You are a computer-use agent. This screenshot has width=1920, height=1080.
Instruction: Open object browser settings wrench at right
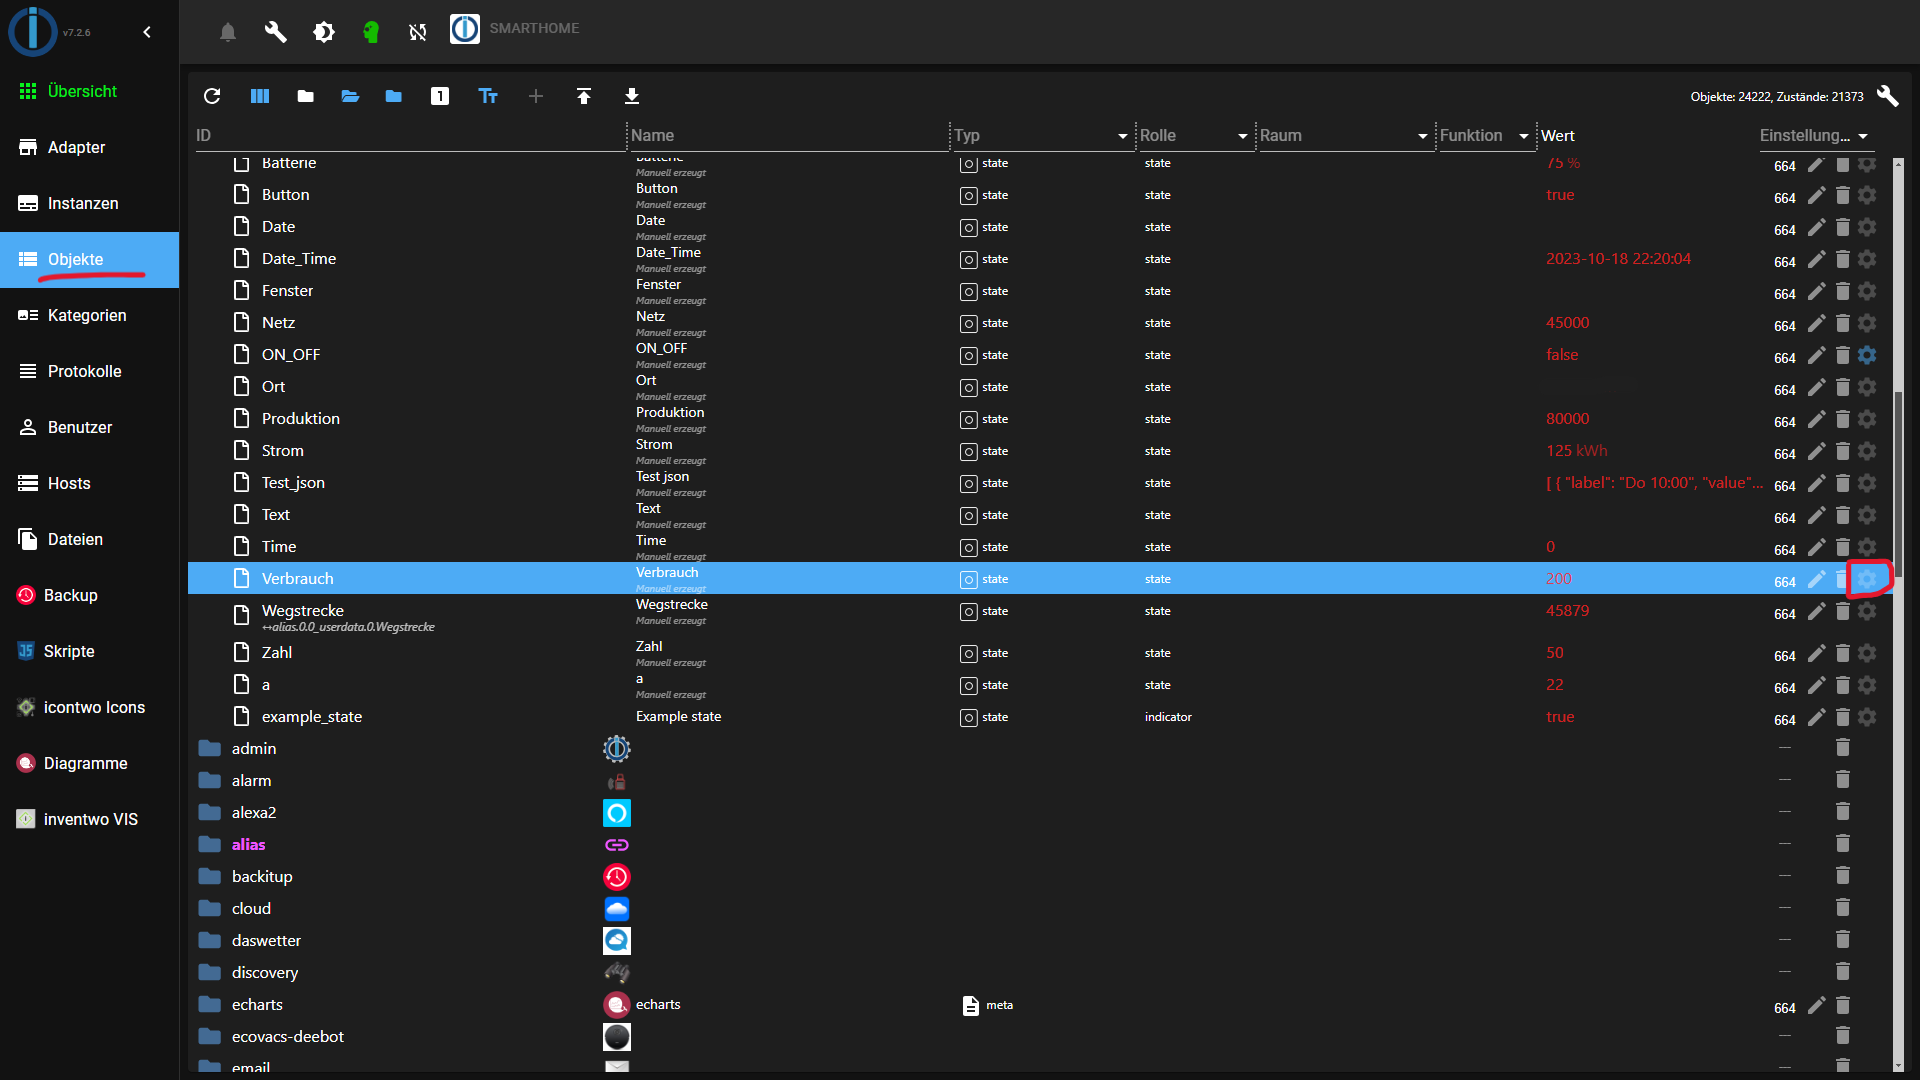pos(1887,96)
